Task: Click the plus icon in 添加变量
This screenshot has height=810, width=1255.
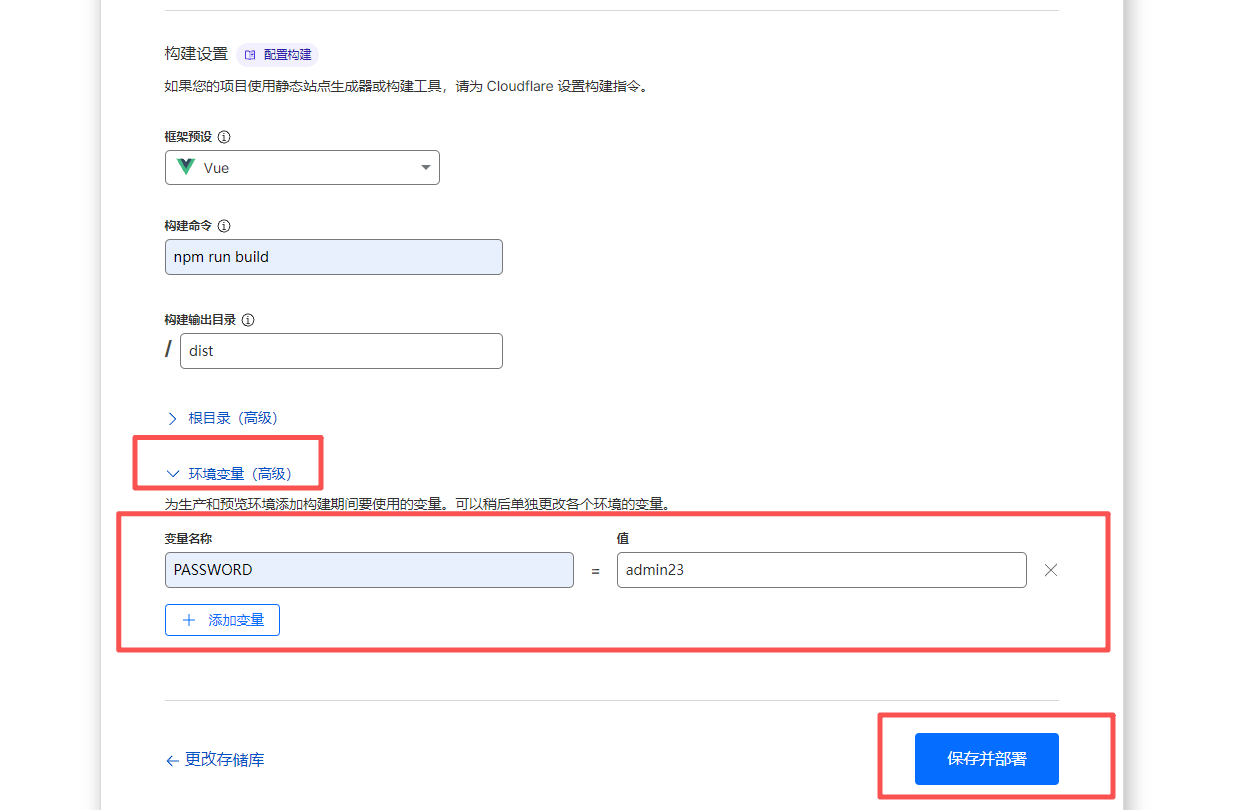Action: tap(189, 620)
